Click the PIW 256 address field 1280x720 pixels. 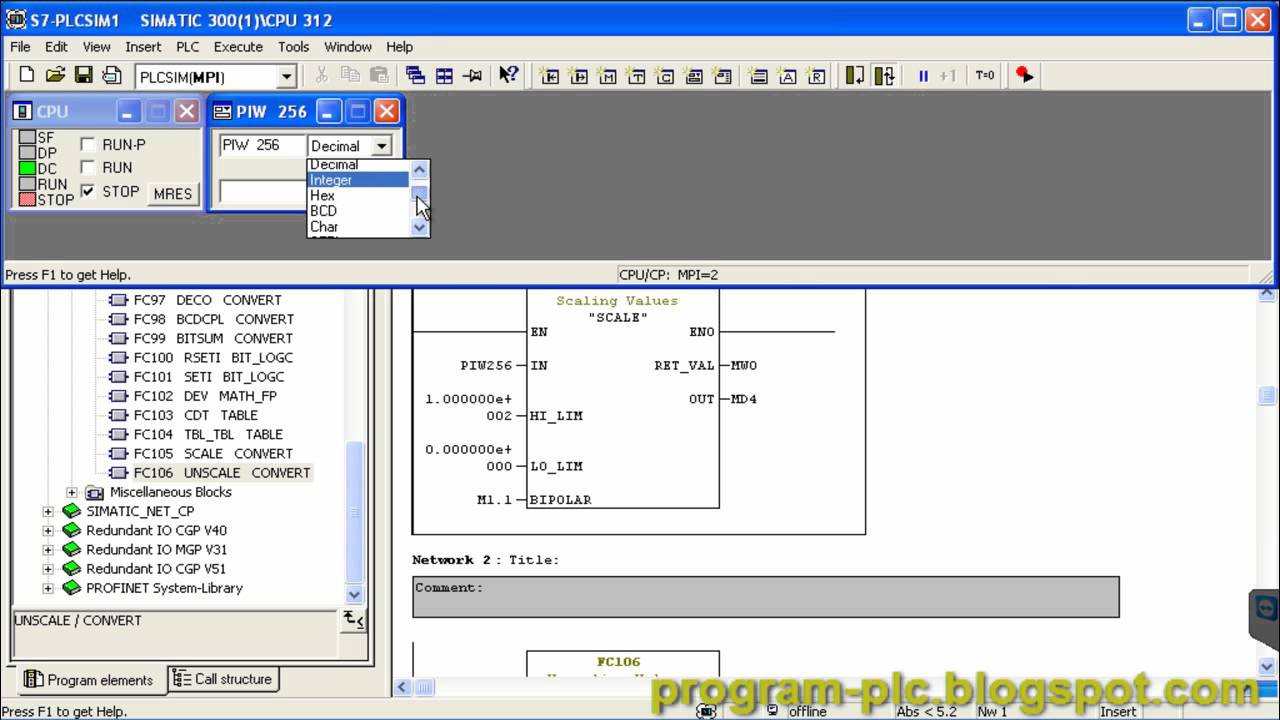(x=262, y=145)
